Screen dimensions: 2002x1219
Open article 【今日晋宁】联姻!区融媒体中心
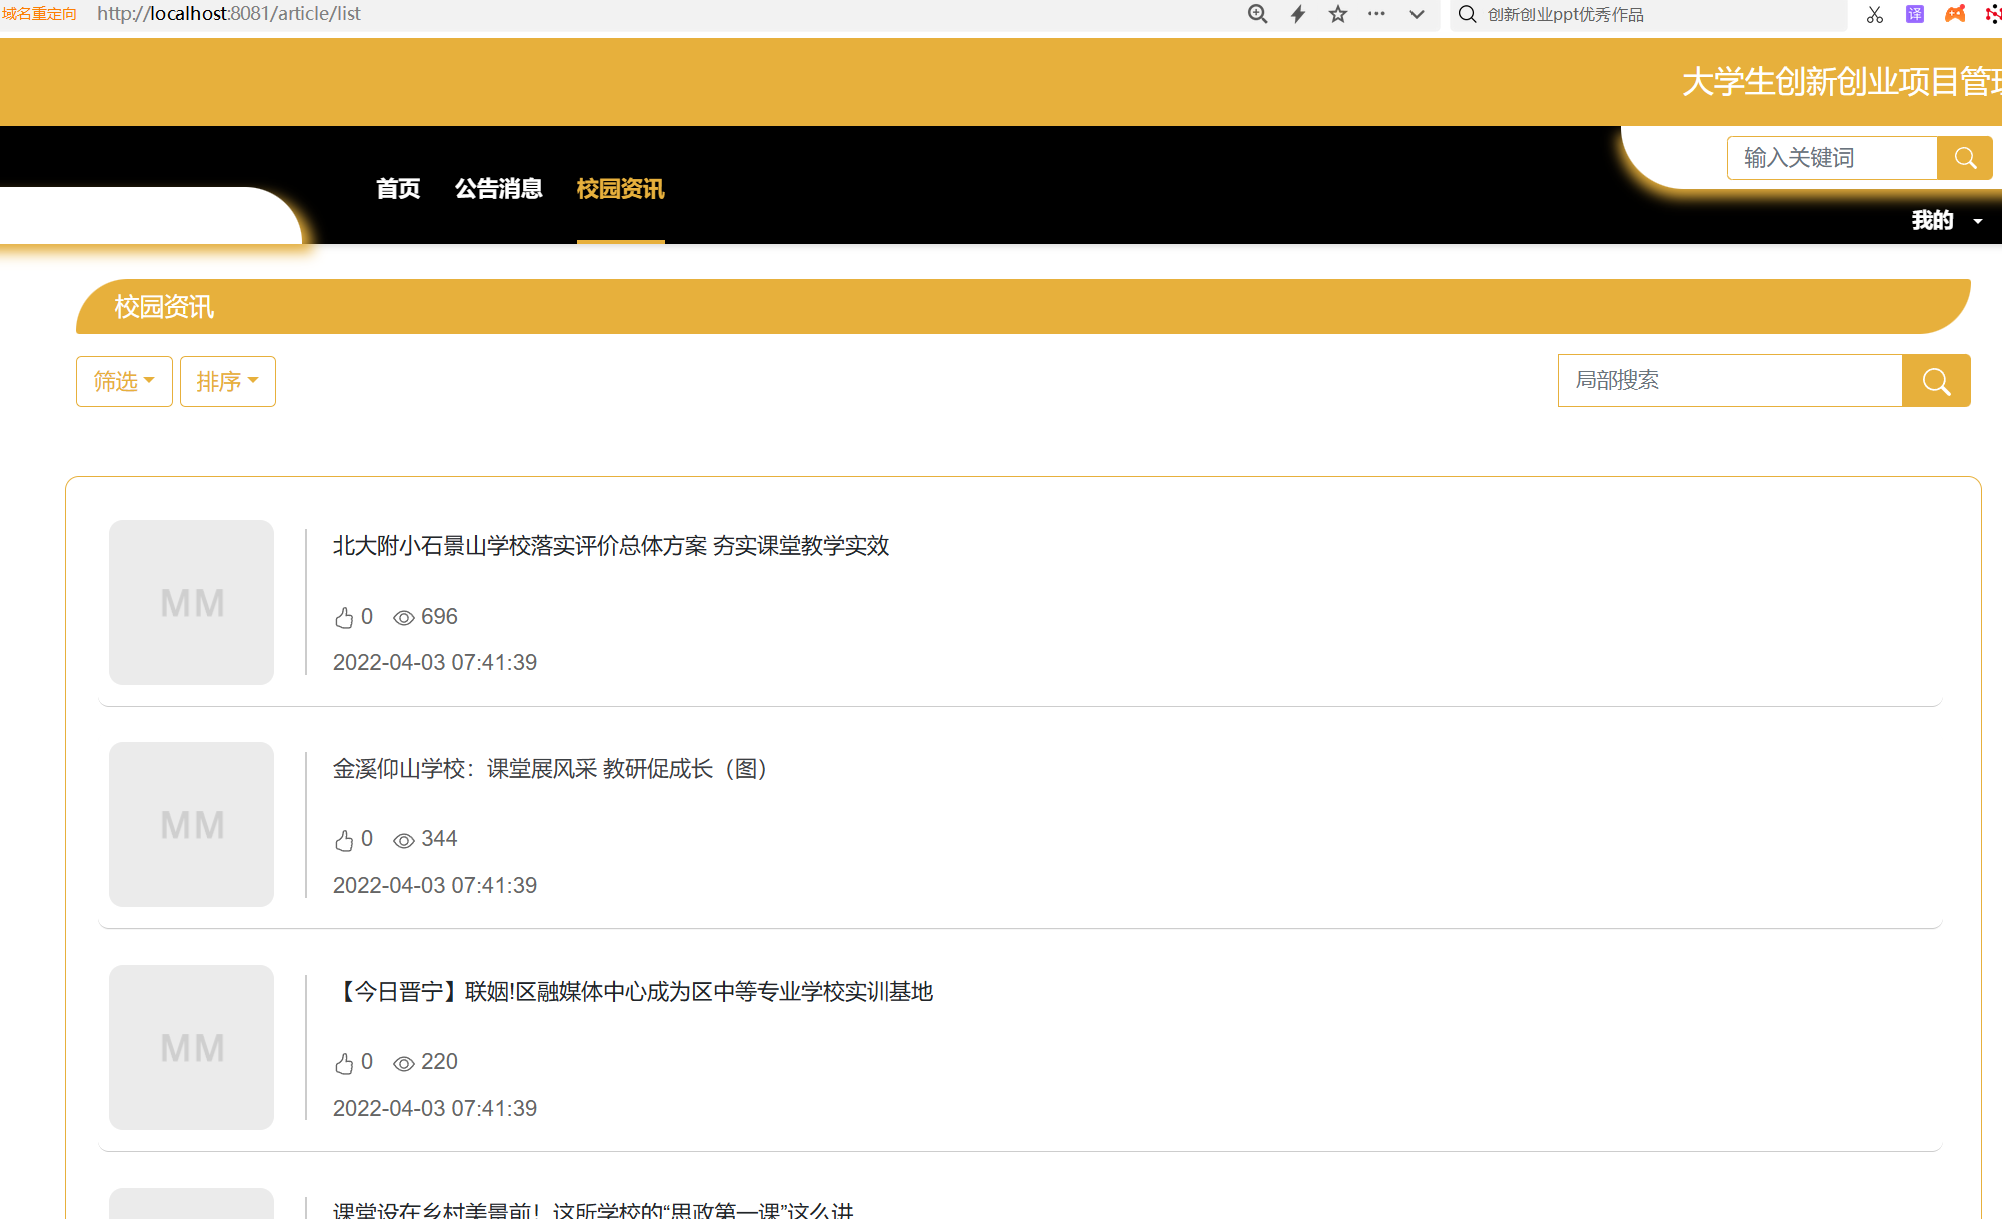(633, 991)
